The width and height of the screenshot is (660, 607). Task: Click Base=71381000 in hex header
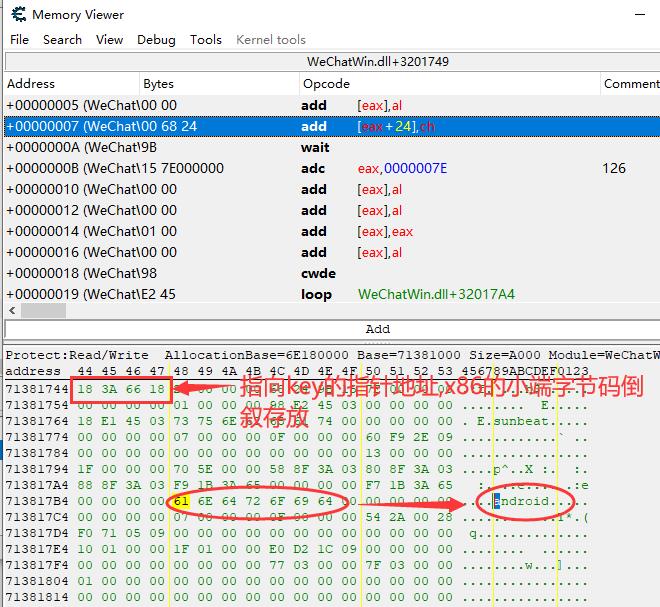coord(409,355)
